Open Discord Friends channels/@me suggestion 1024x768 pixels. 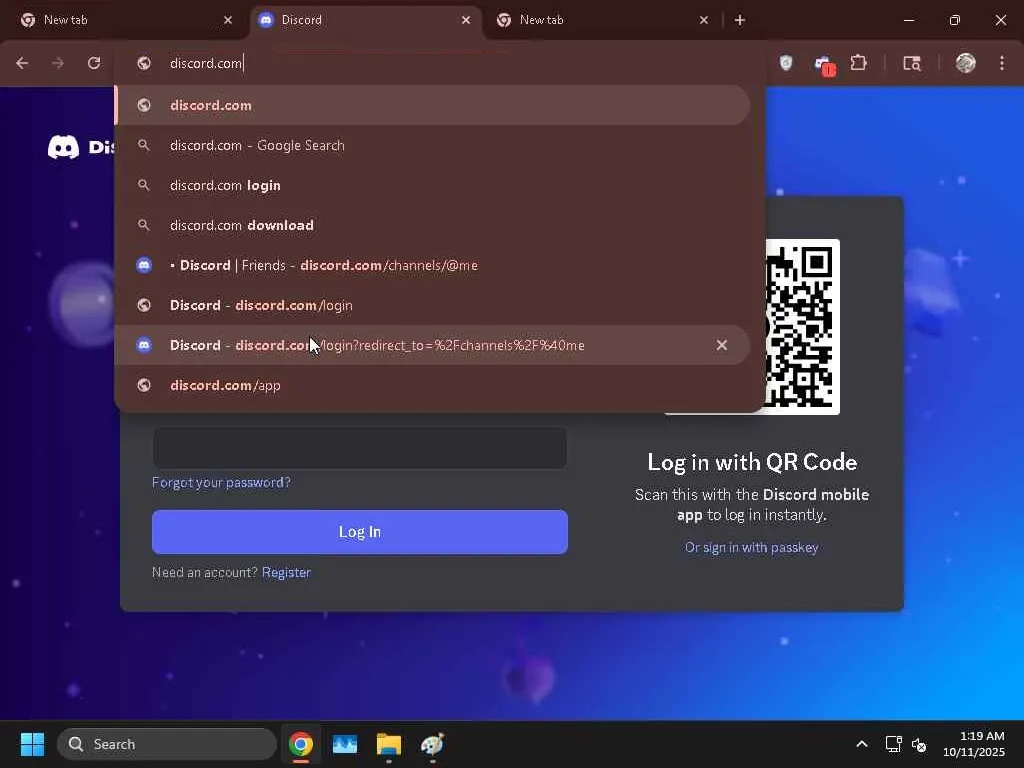[432, 265]
